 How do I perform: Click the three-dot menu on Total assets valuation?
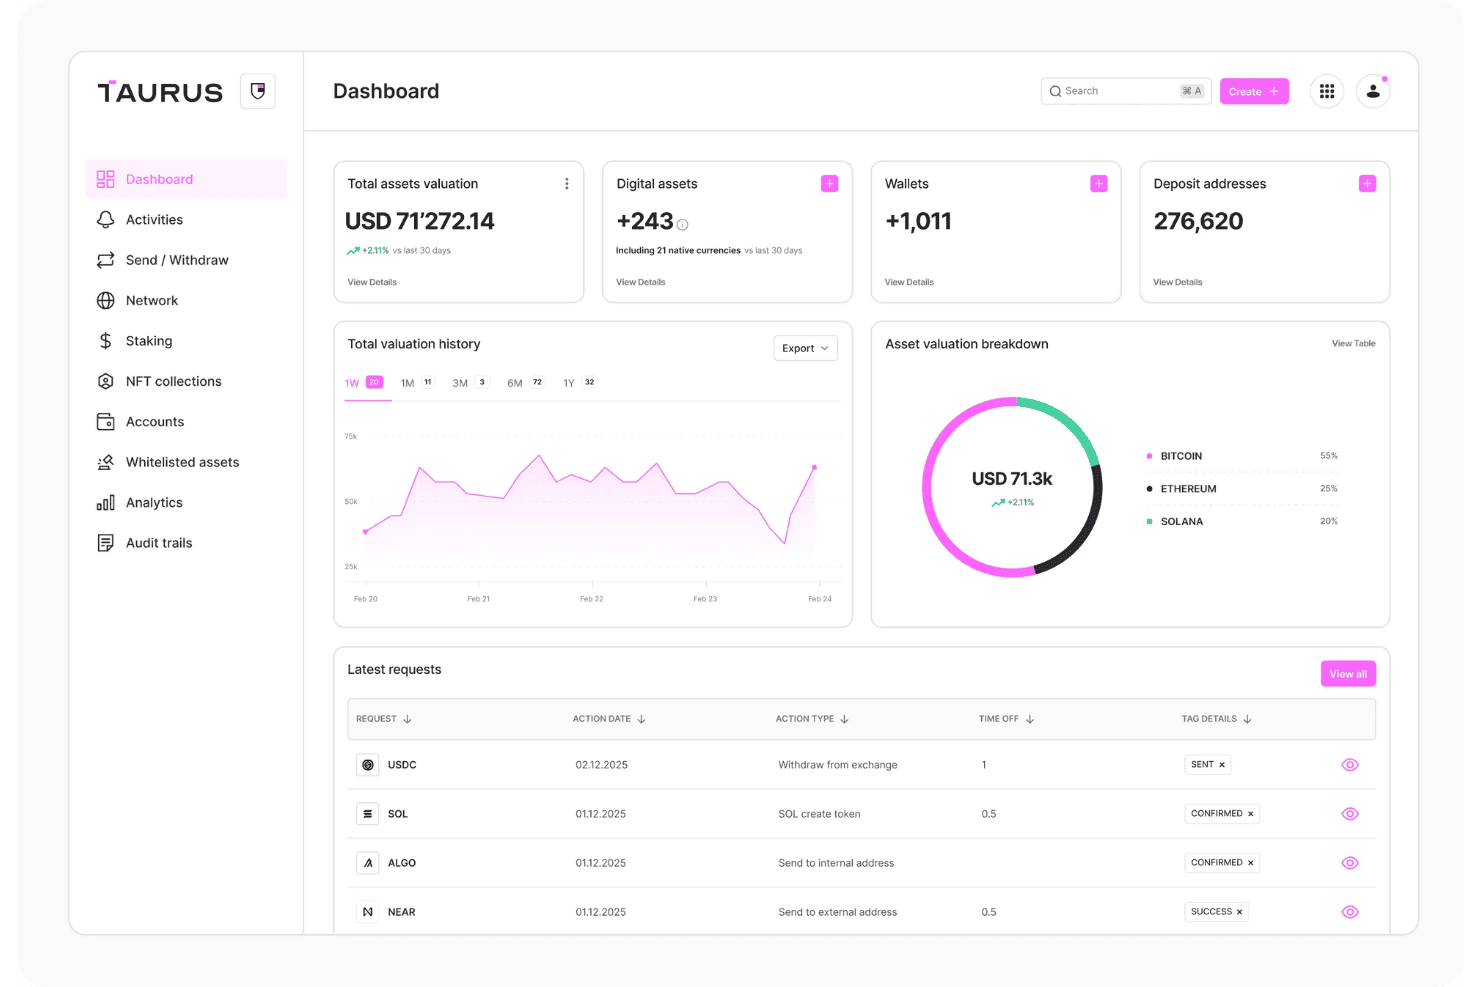tap(567, 184)
